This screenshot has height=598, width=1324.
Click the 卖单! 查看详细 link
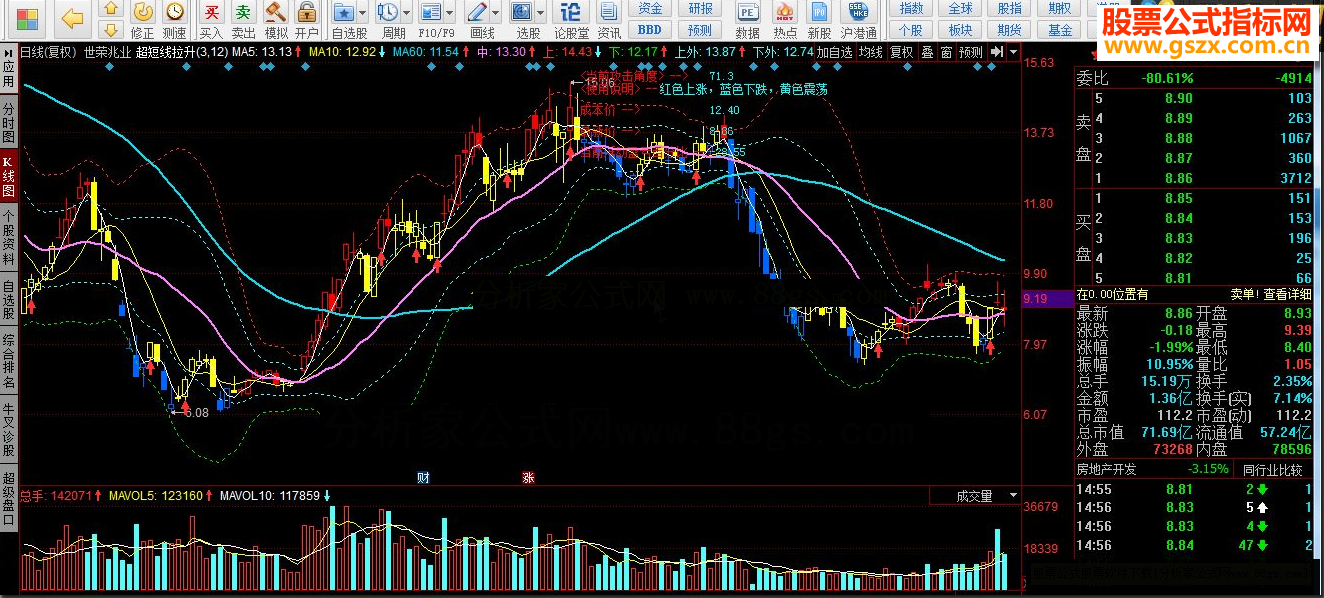[1270, 294]
